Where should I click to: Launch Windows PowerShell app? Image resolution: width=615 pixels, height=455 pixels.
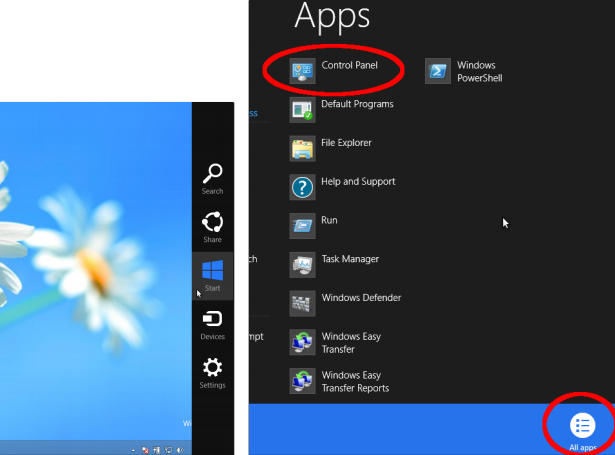(464, 71)
